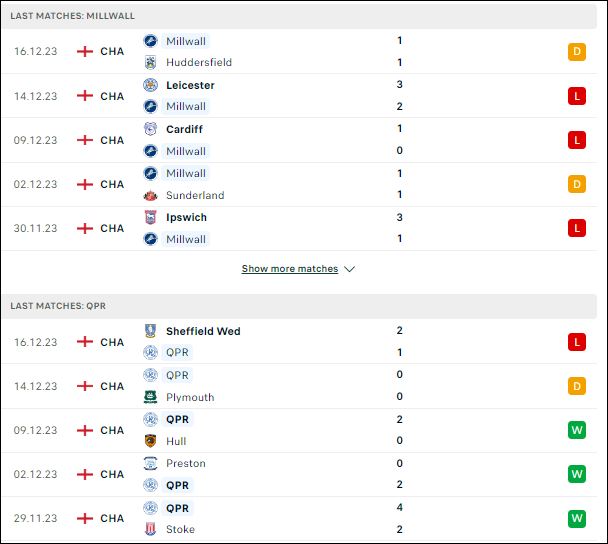Open the Show more matches link
The height and width of the screenshot is (544, 608).
[x=290, y=269]
